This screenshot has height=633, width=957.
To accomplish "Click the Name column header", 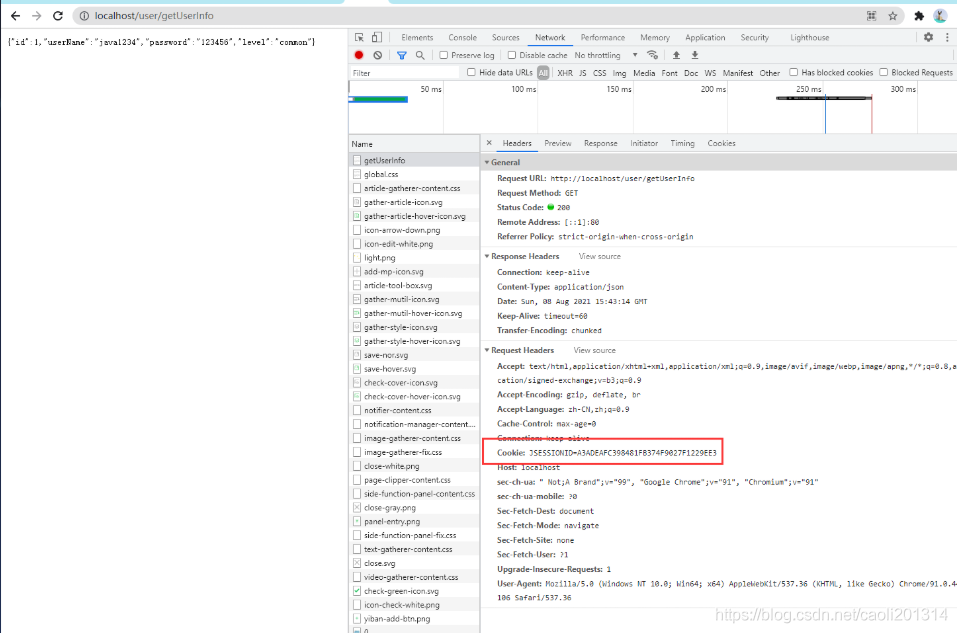I will click(x=414, y=144).
